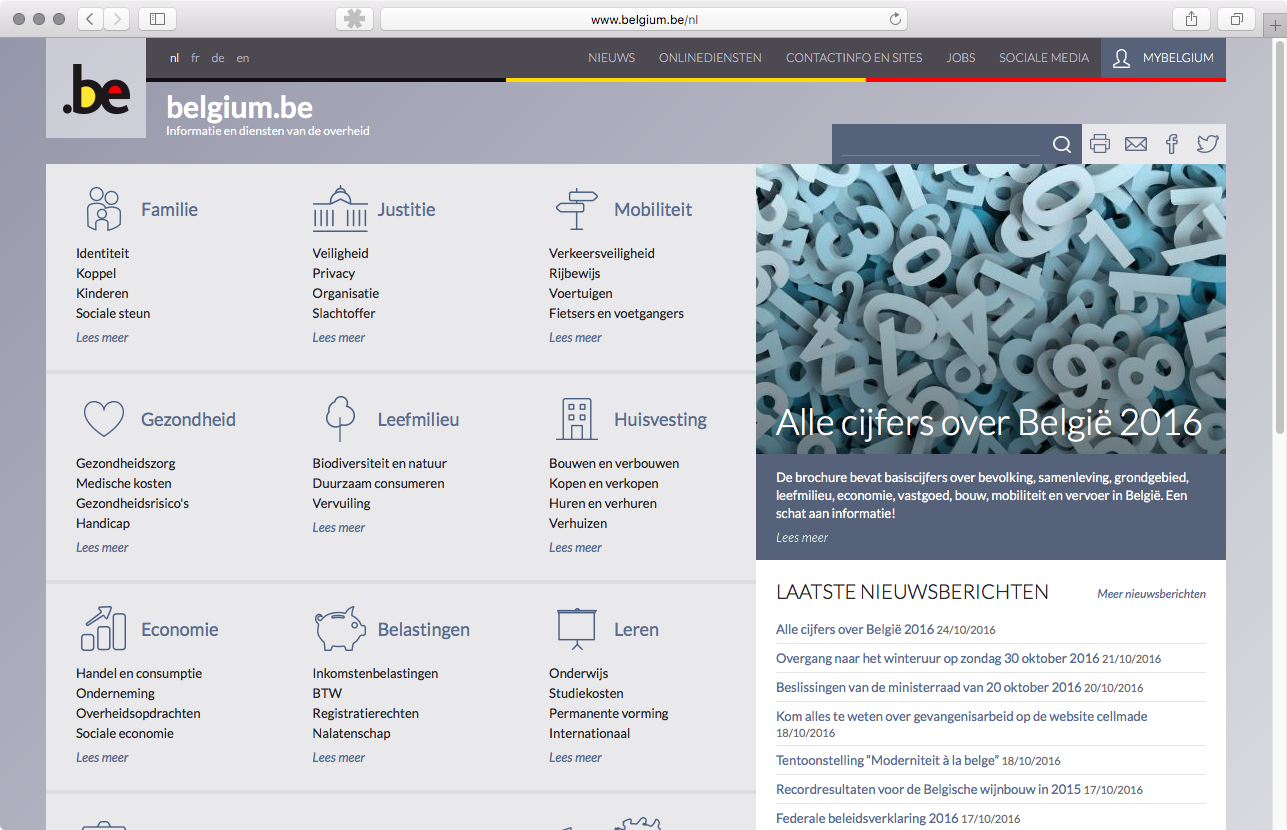Click the numbers banner image

click(991, 309)
